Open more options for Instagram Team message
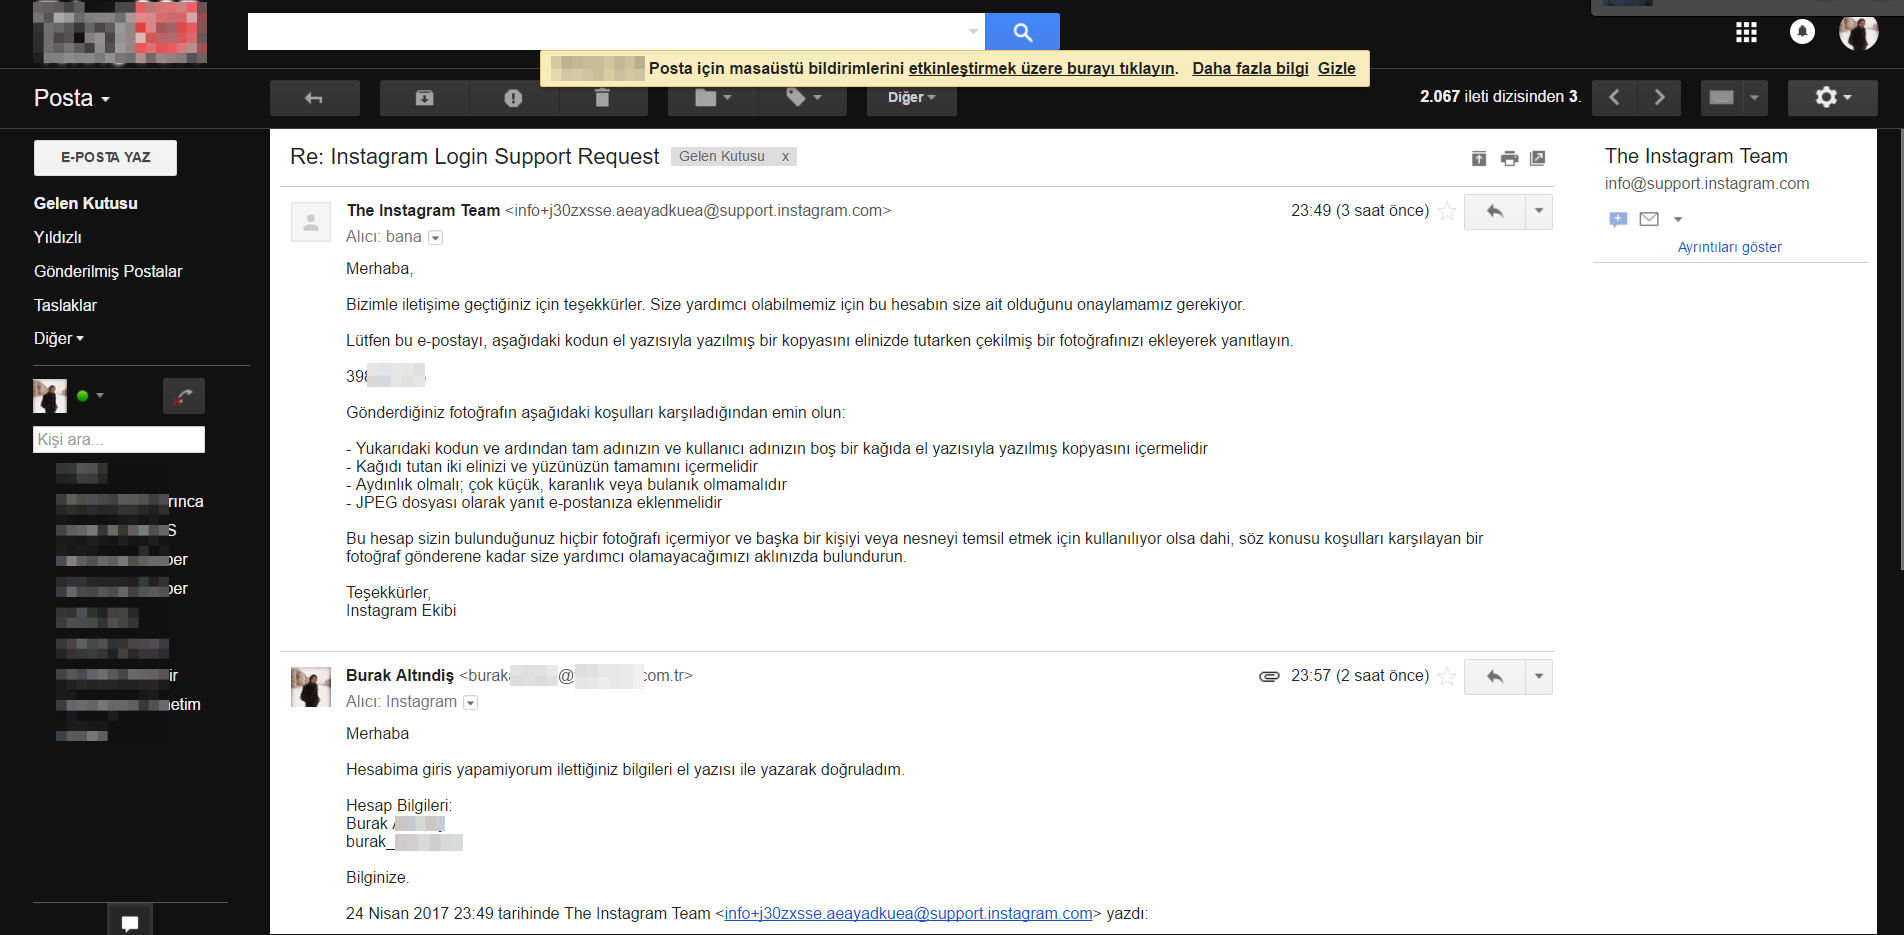1904x935 pixels. (x=1539, y=211)
